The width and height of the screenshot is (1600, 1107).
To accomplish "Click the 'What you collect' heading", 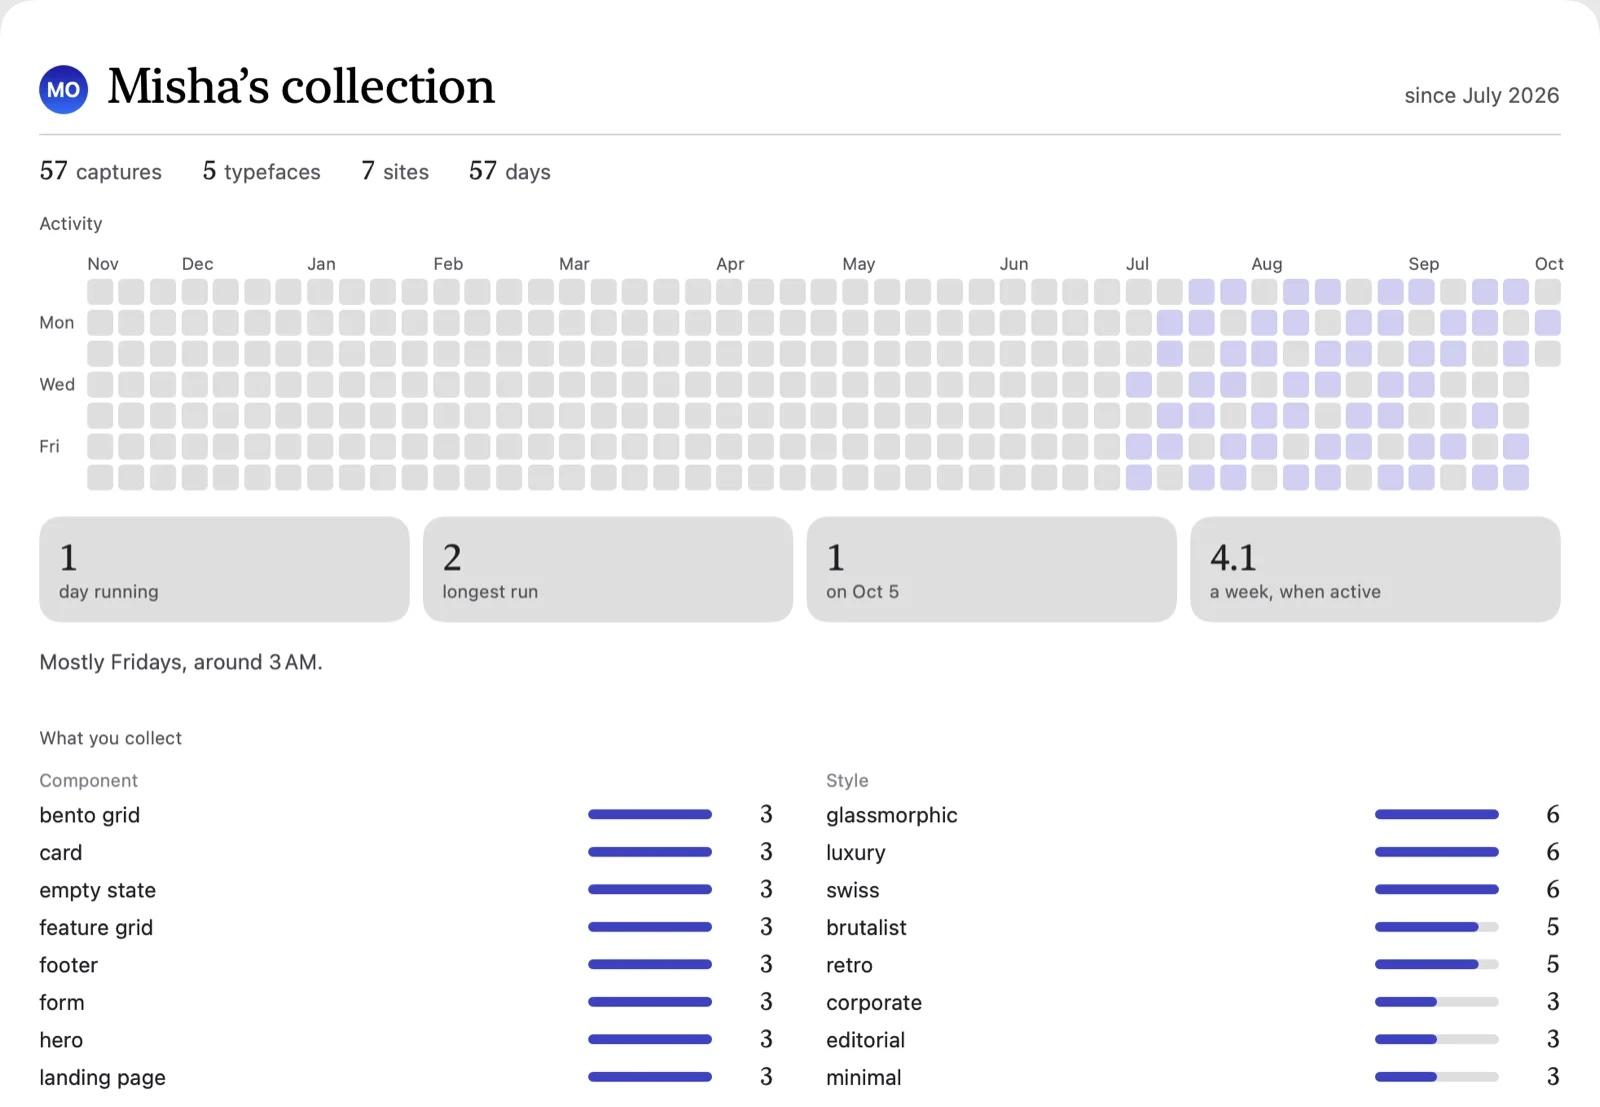I will pyautogui.click(x=111, y=738).
